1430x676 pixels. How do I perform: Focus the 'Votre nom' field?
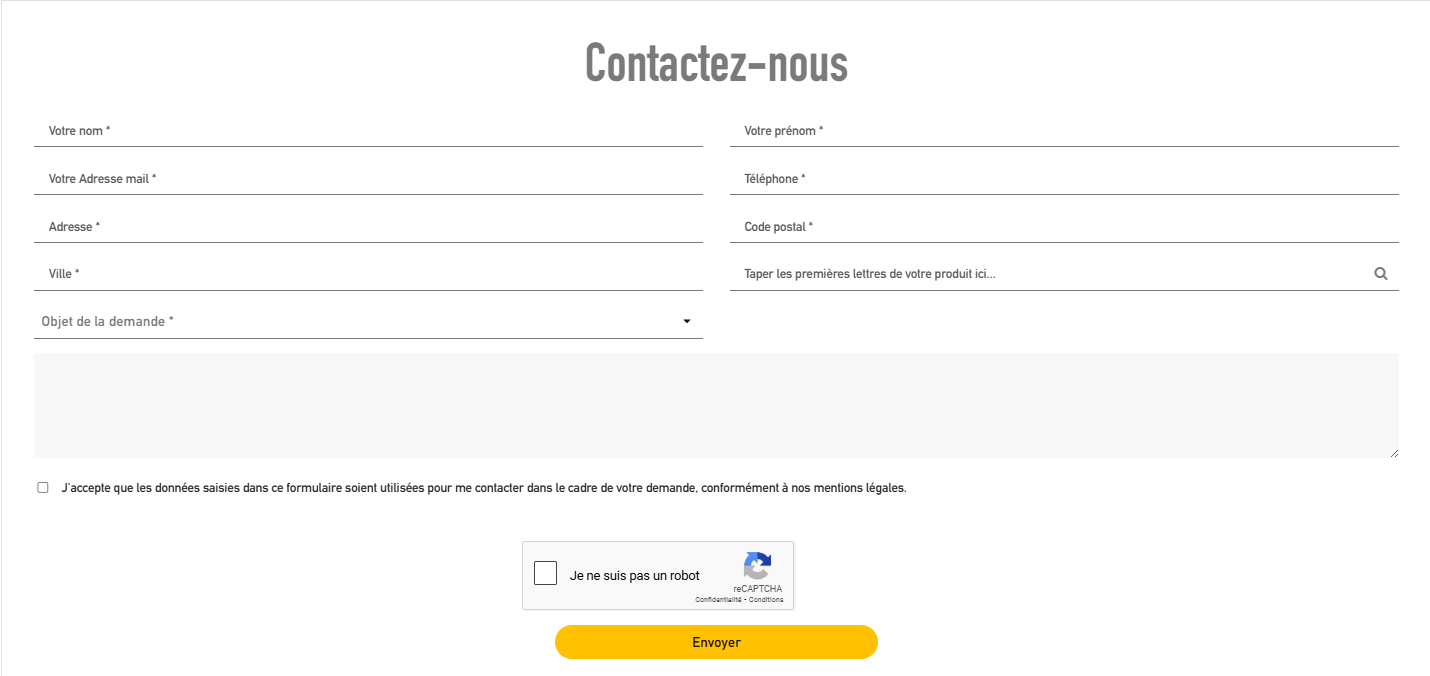pyautogui.click(x=368, y=131)
